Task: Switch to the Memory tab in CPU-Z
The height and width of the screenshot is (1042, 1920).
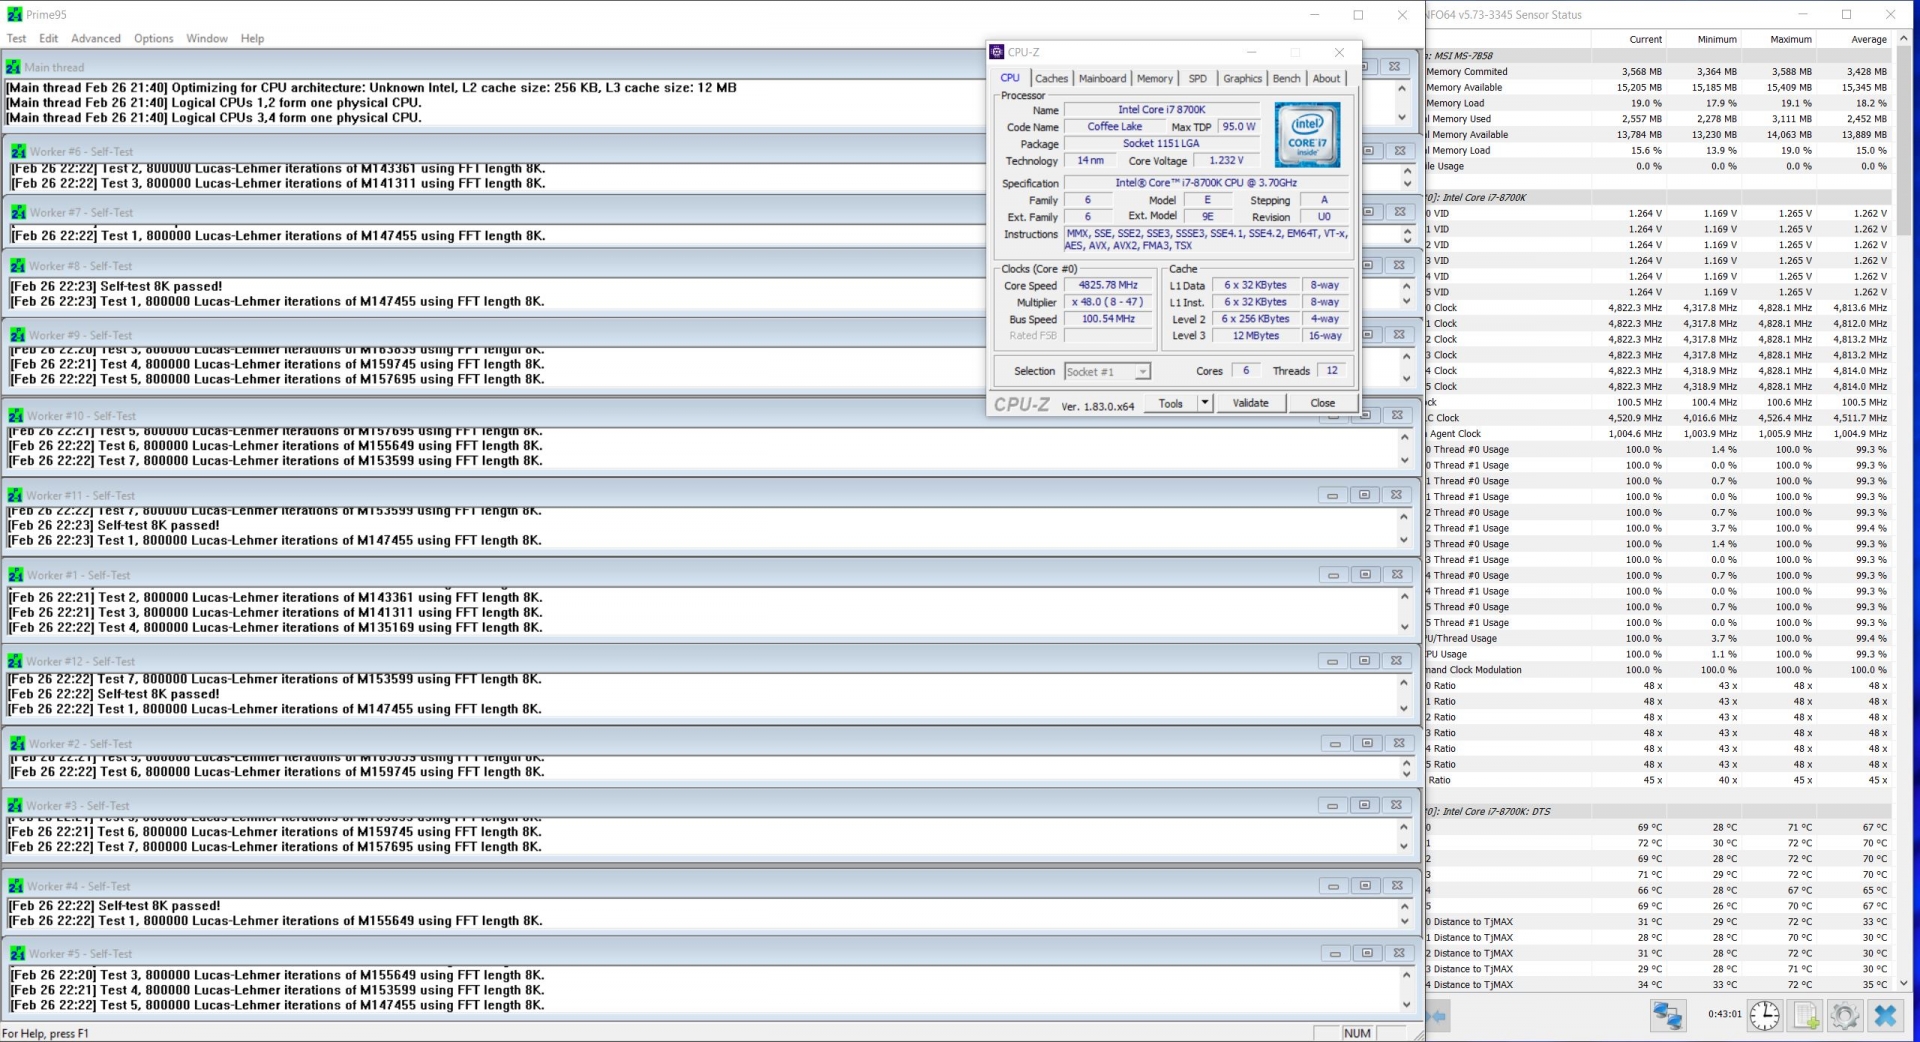Action: coord(1154,78)
